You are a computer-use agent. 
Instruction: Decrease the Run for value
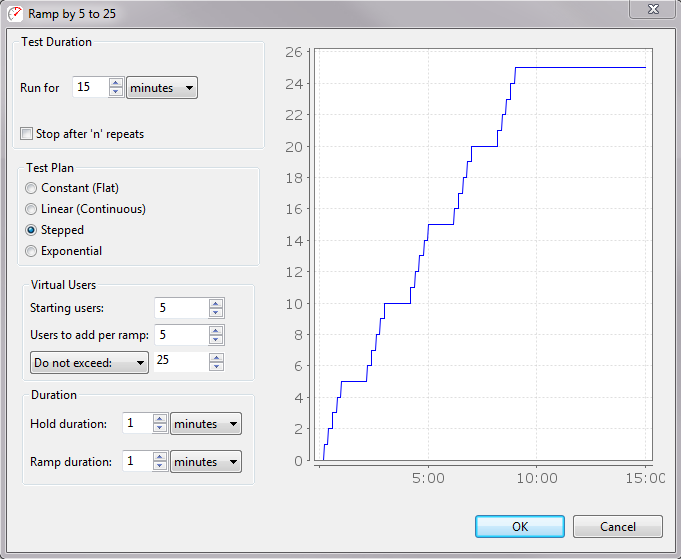116,92
